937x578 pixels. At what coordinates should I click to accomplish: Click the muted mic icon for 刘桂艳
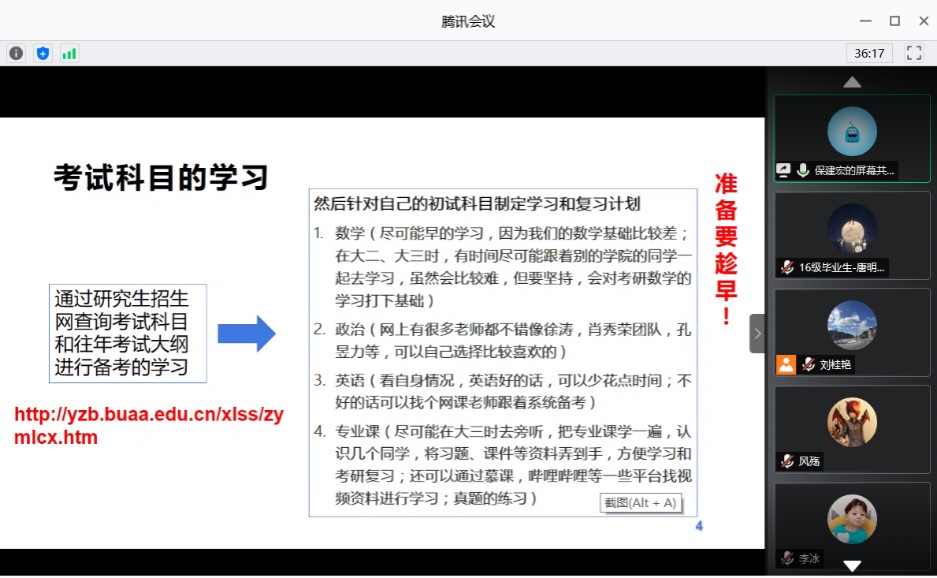(x=807, y=364)
